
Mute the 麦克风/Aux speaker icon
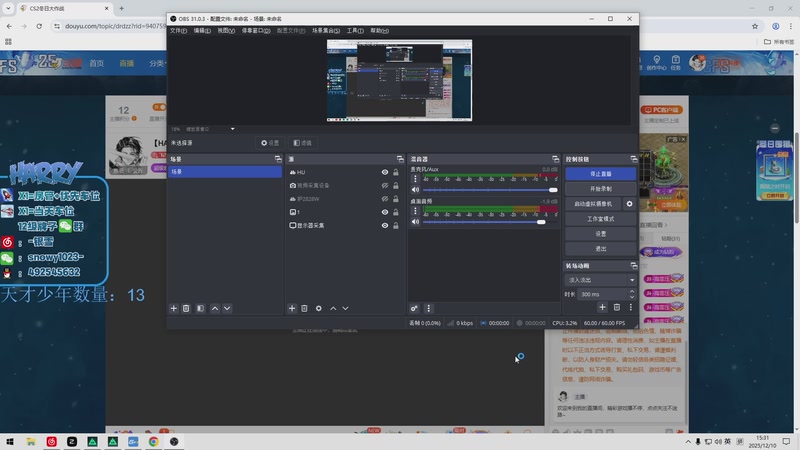click(x=415, y=190)
